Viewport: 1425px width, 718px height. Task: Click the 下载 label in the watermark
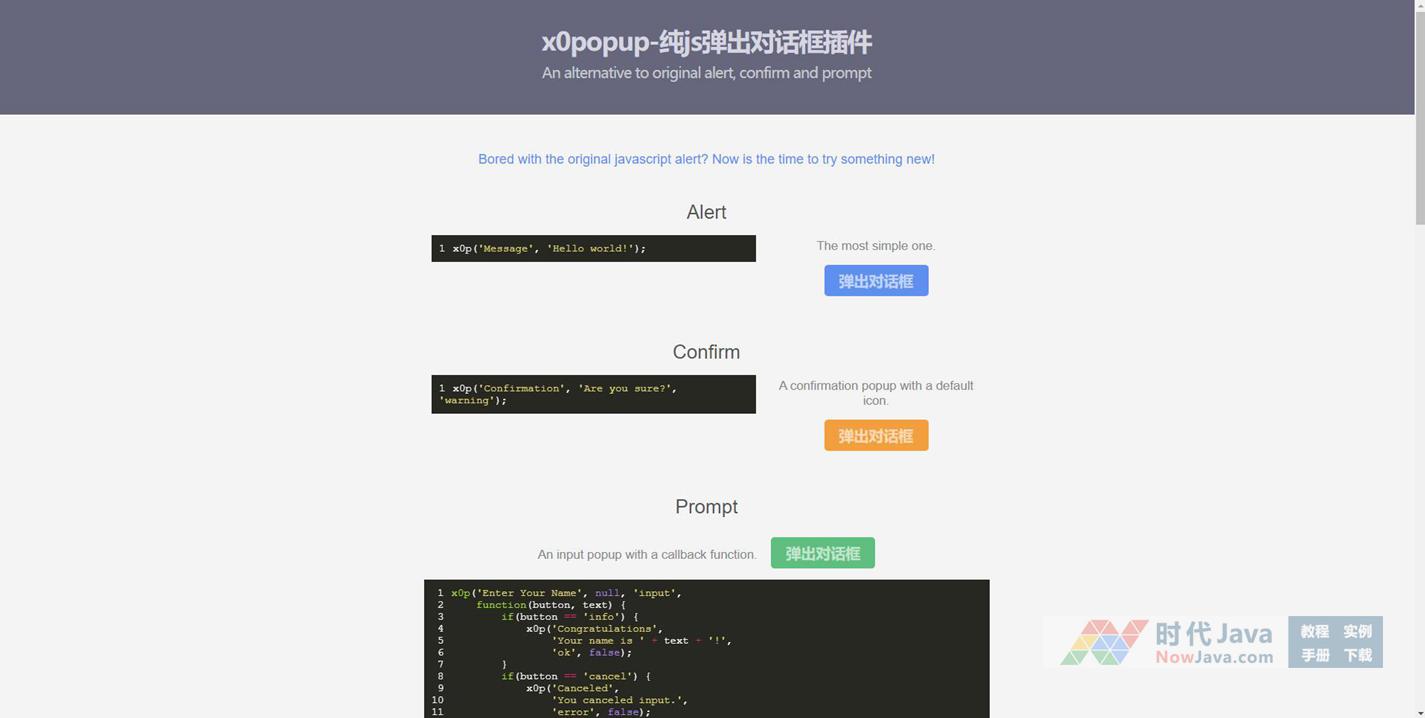(x=1357, y=655)
